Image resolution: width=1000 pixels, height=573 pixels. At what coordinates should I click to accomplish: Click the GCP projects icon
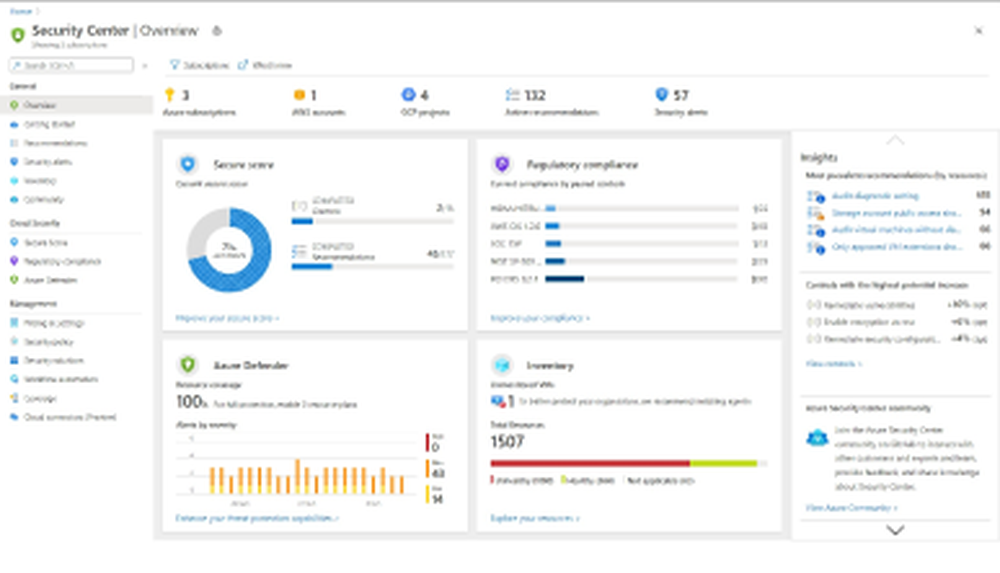click(x=408, y=94)
